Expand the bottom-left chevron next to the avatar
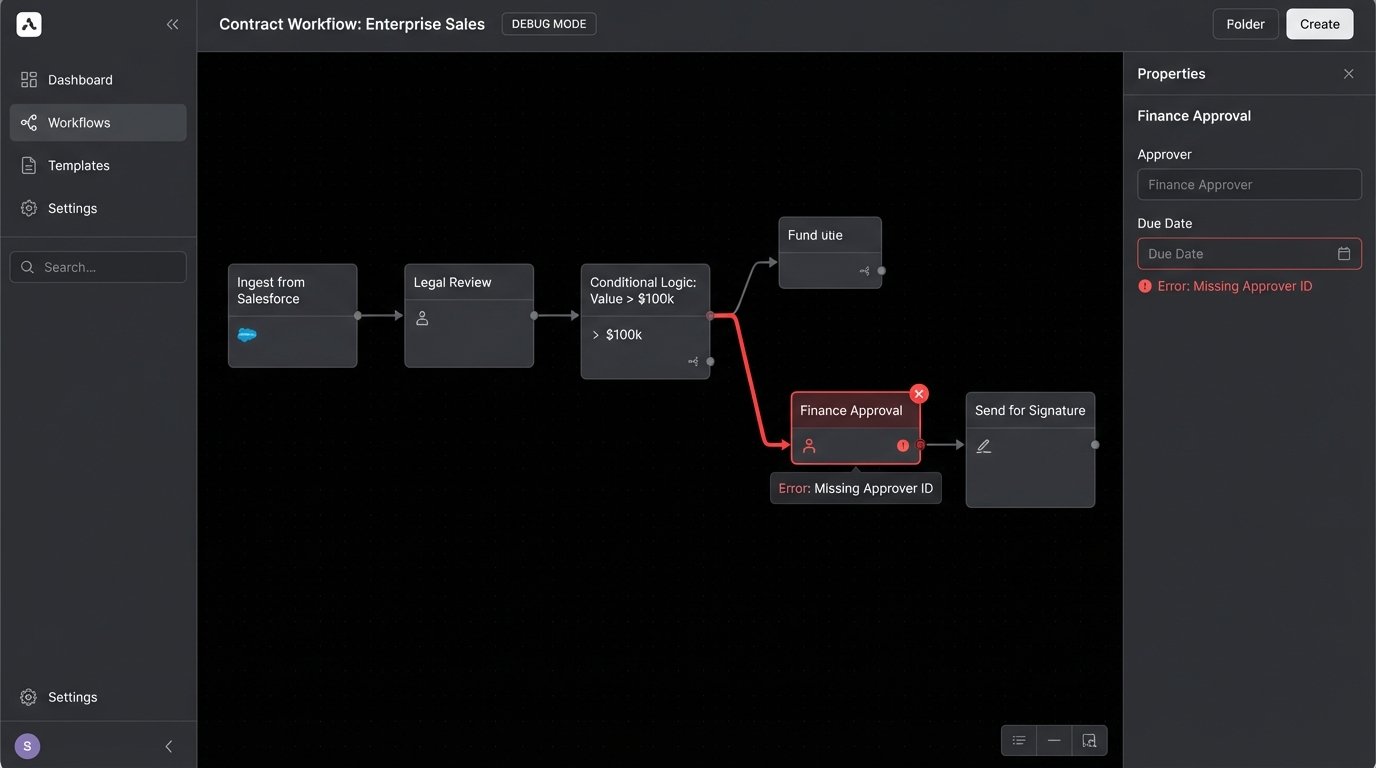1376x768 pixels. coord(168,746)
